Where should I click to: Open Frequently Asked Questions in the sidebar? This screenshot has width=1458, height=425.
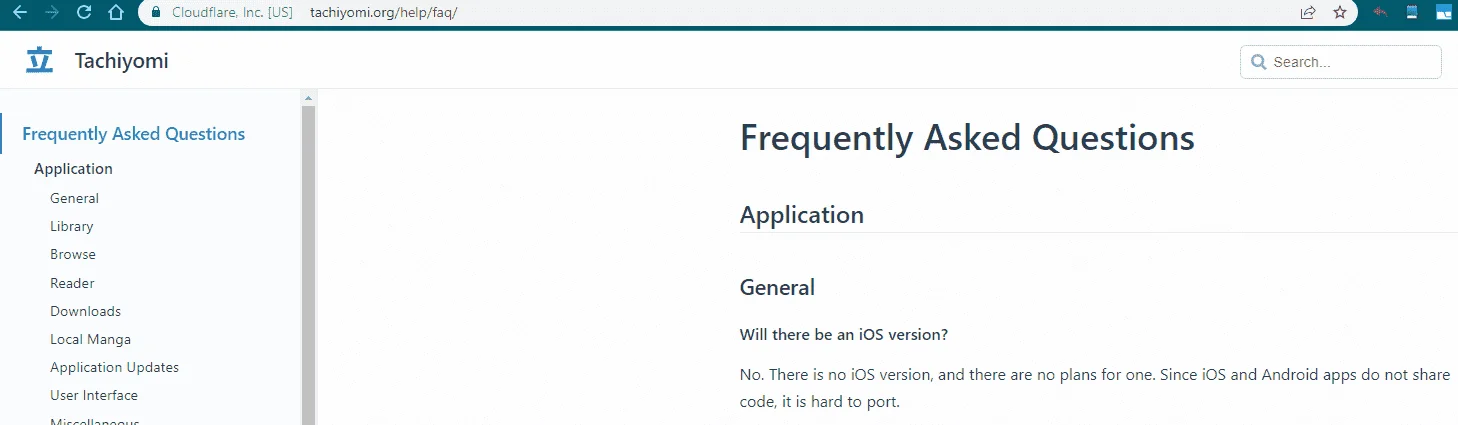tap(133, 134)
